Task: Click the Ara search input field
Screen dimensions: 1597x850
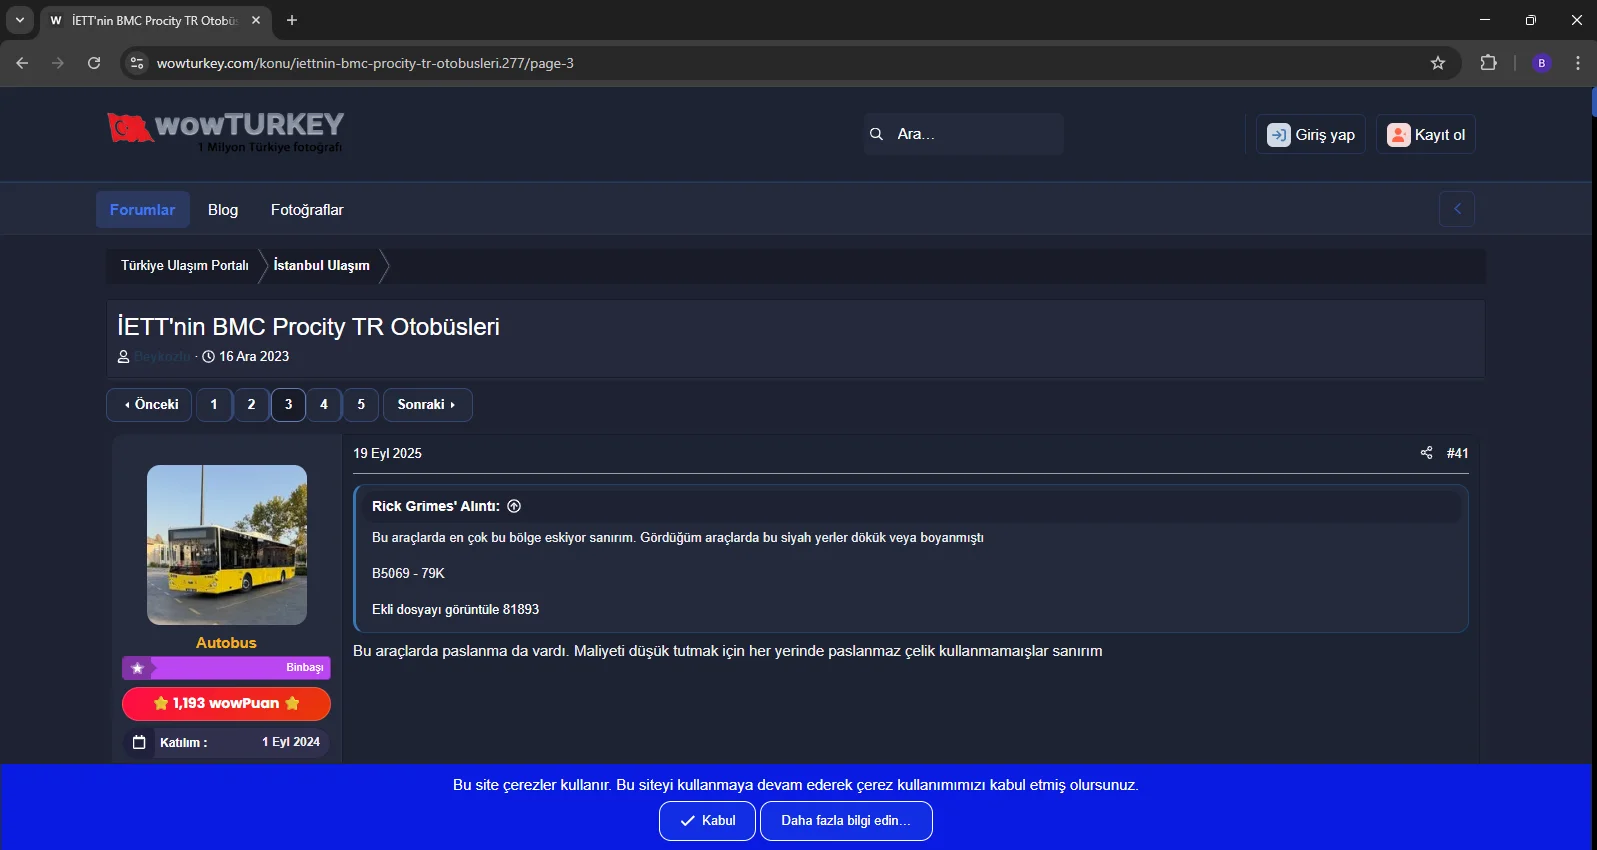Action: 975,134
